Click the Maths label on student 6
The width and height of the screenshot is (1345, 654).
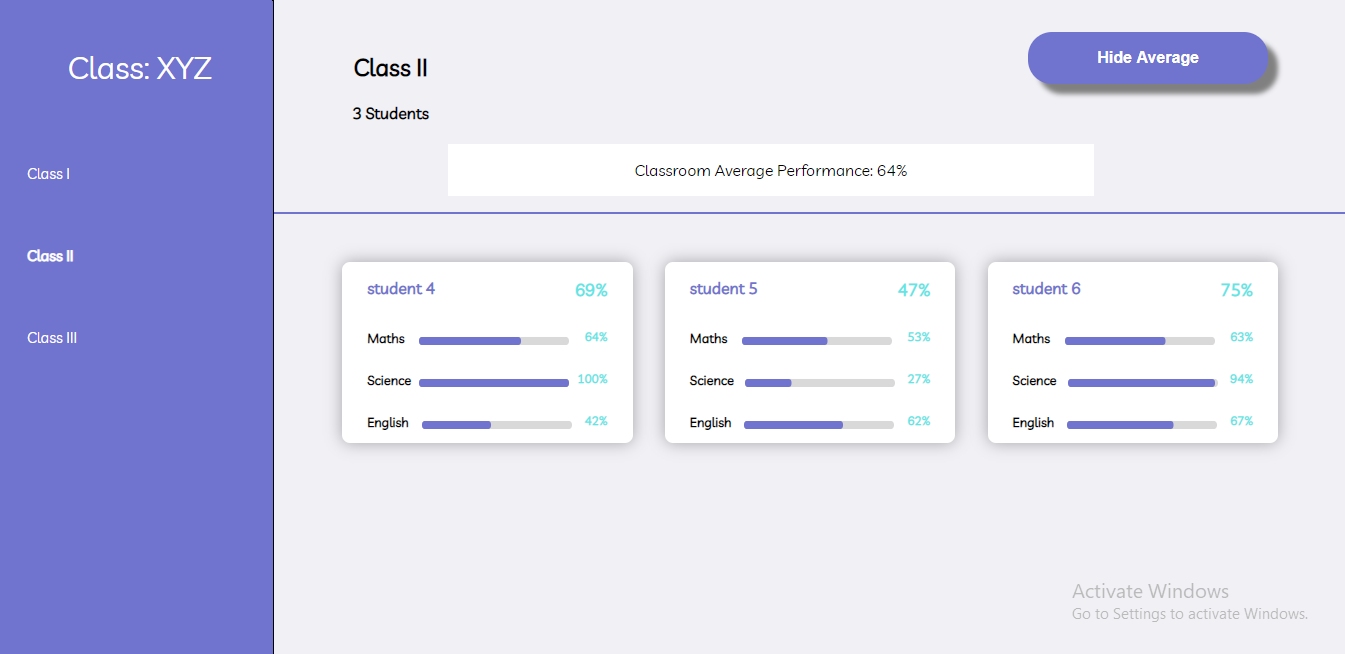click(x=1031, y=339)
